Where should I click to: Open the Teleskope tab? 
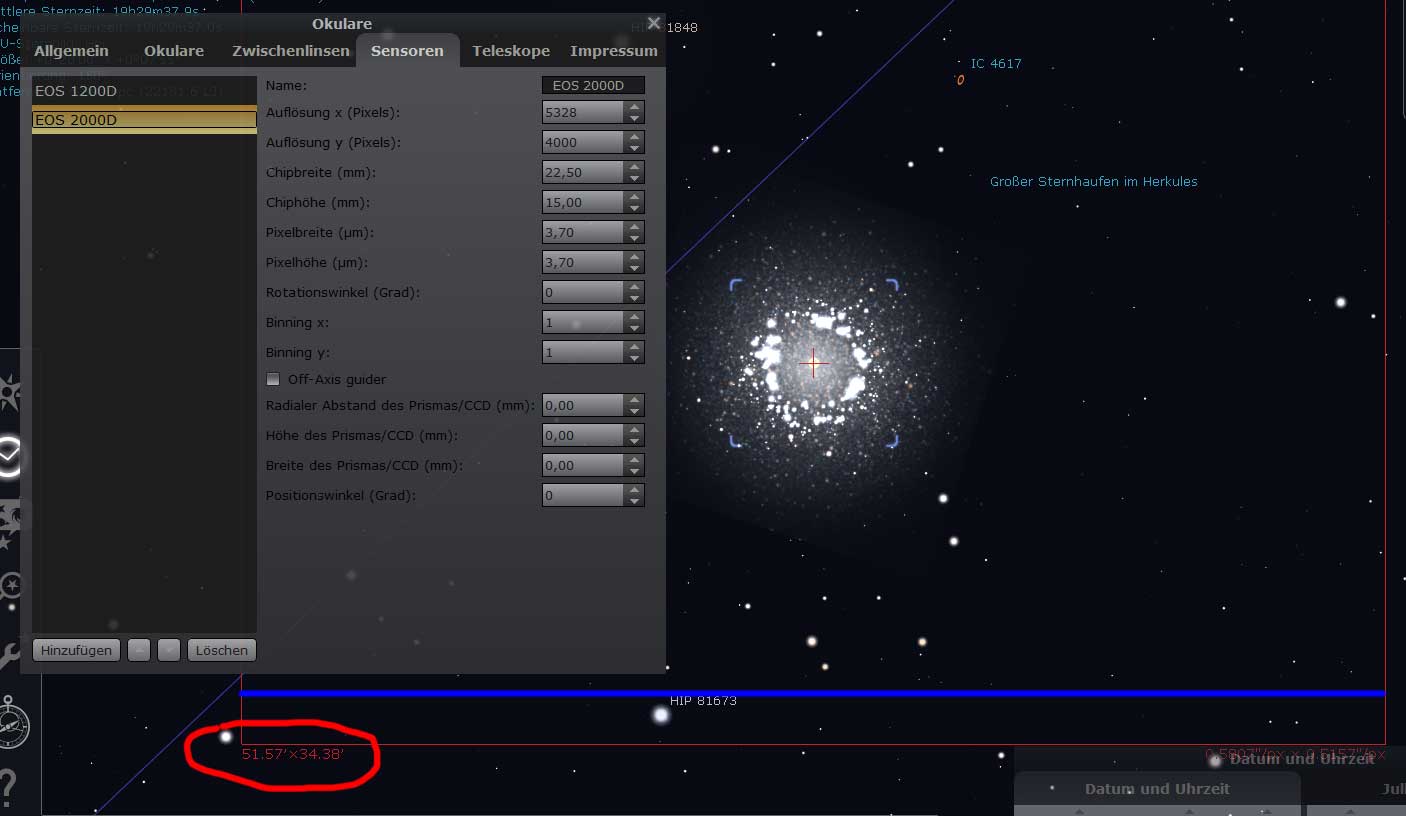click(x=511, y=51)
